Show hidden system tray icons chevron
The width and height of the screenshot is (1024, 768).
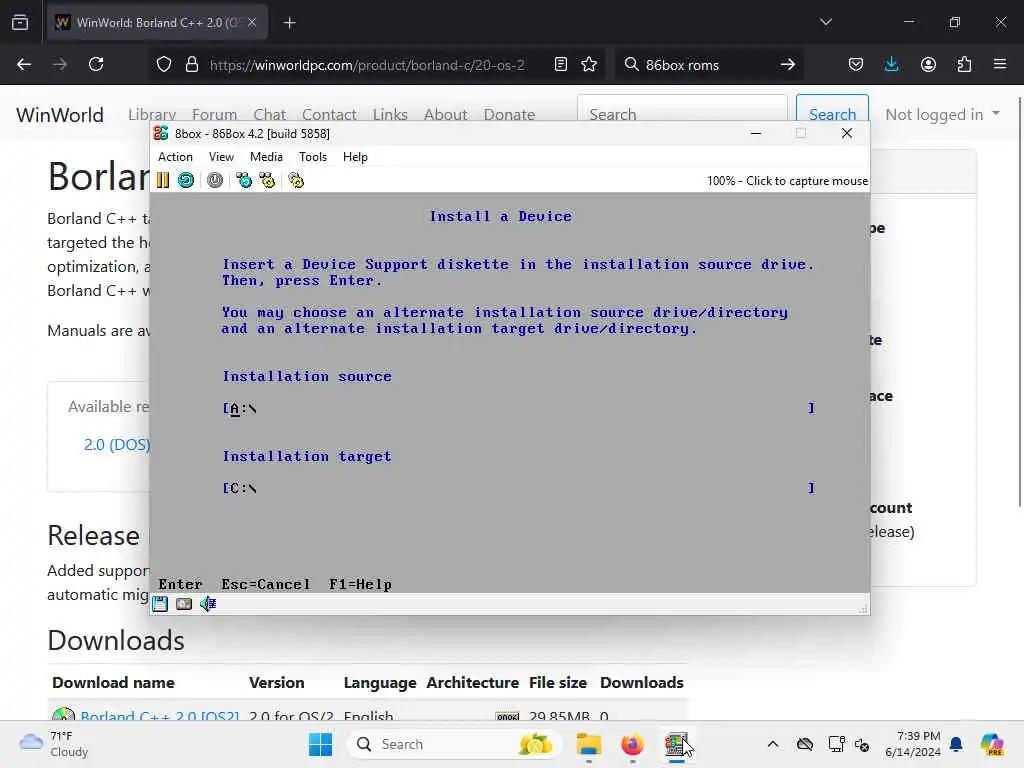773,744
